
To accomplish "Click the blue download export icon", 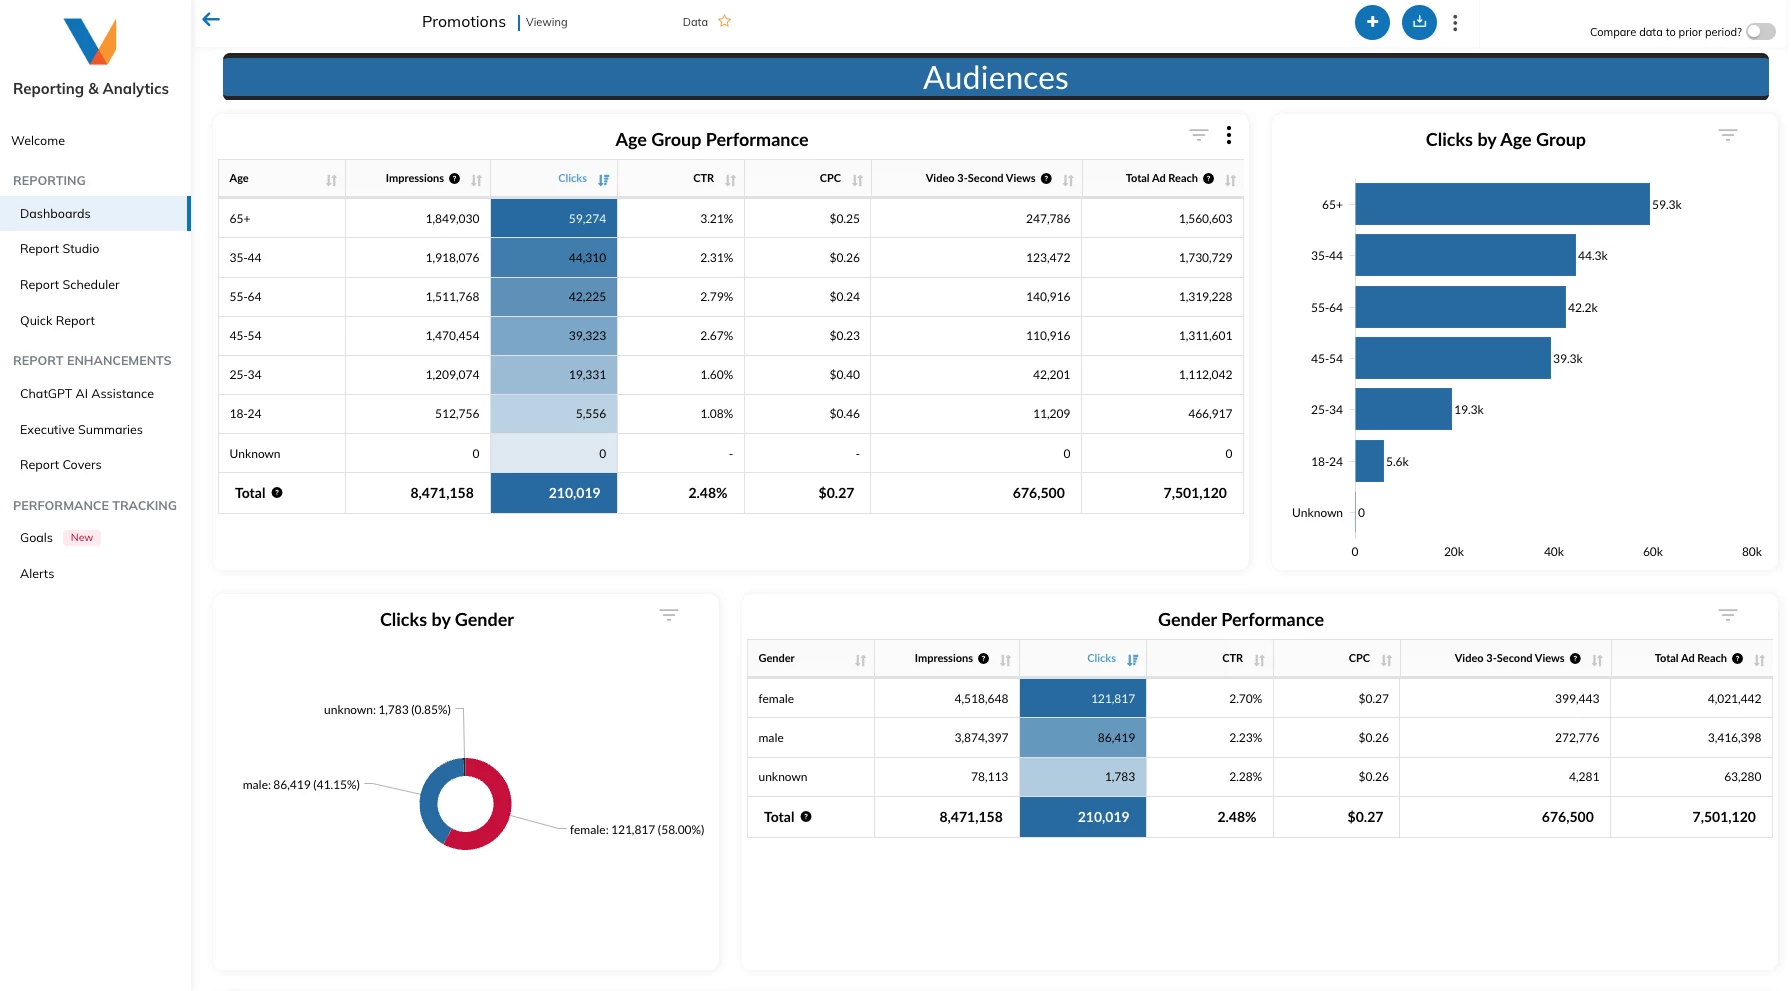I will coord(1419,22).
